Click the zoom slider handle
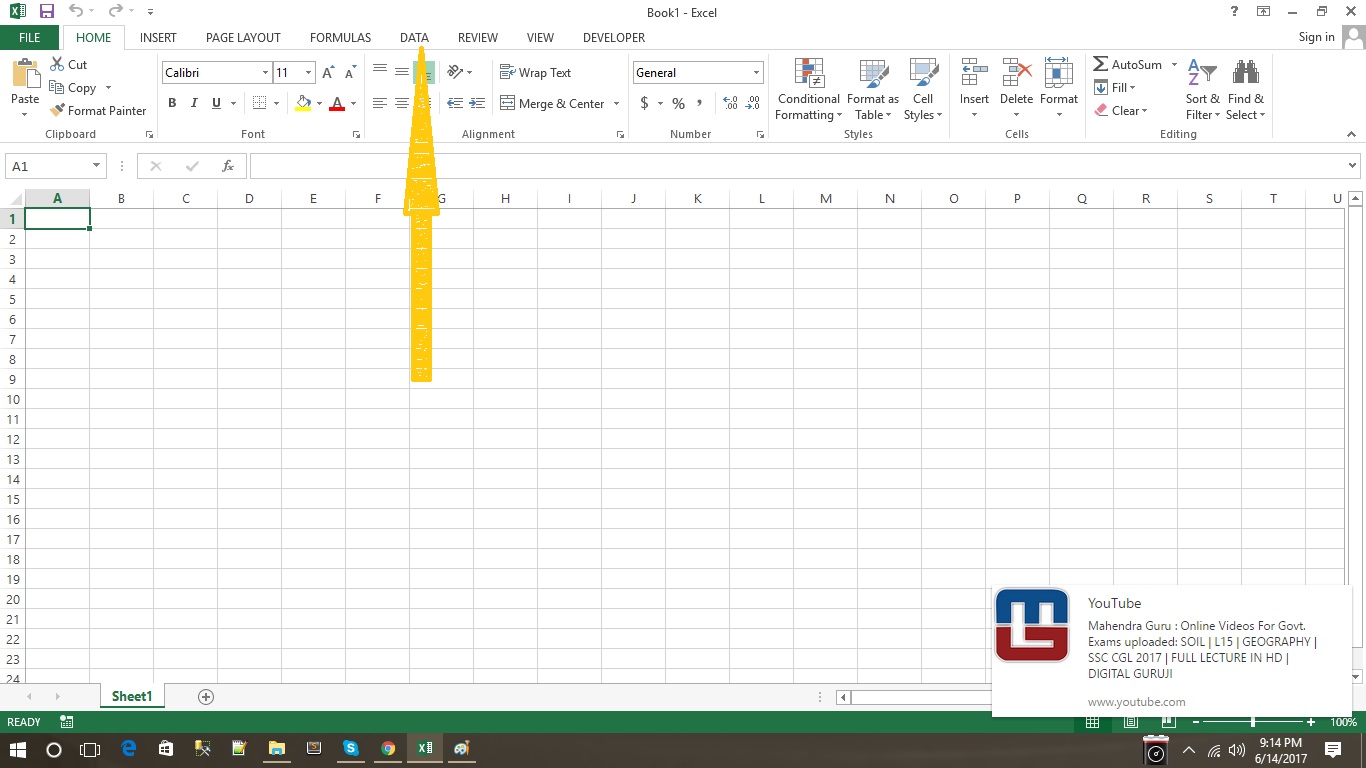This screenshot has height=768, width=1366. click(1252, 722)
